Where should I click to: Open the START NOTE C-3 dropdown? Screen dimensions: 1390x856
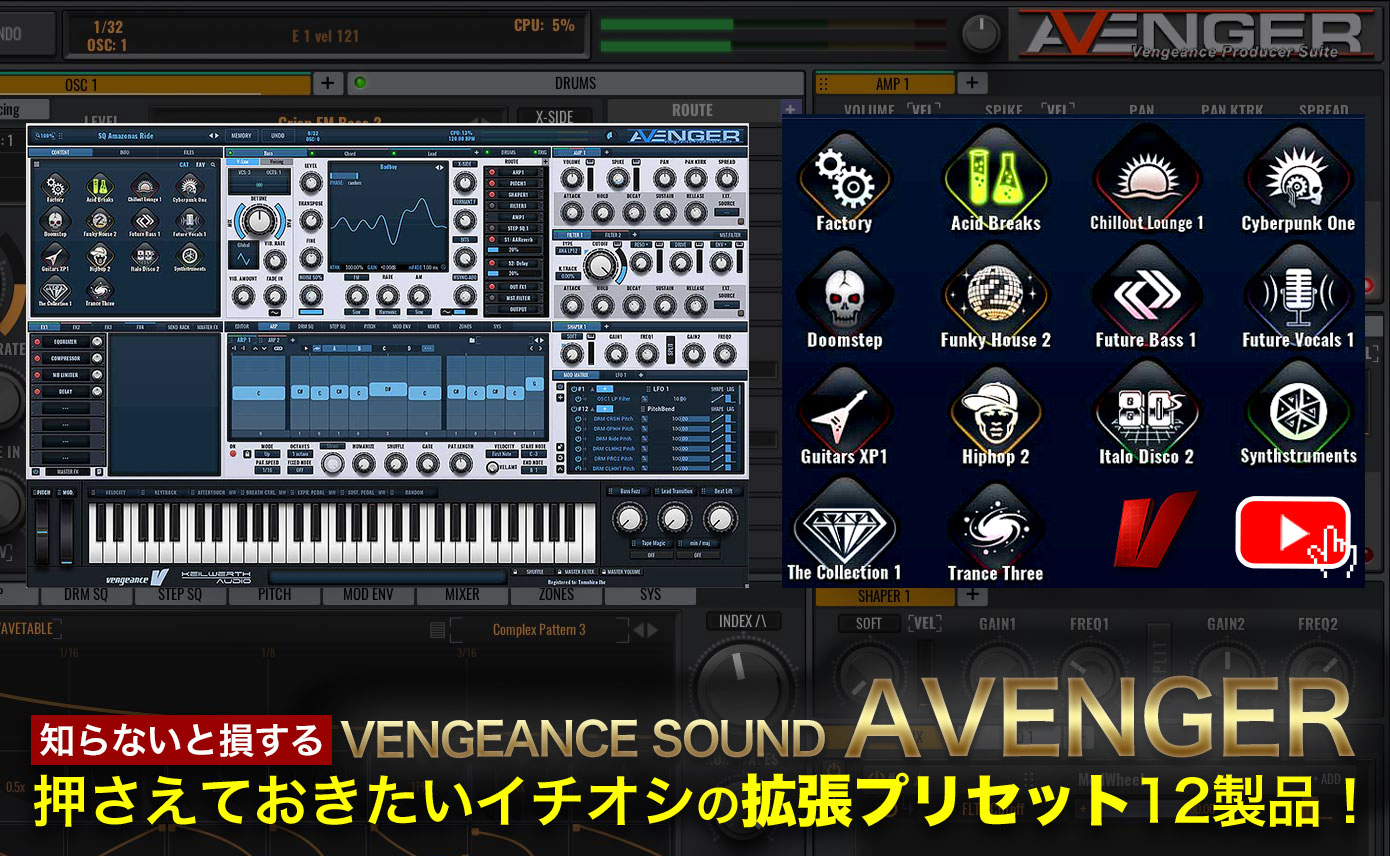click(x=536, y=454)
